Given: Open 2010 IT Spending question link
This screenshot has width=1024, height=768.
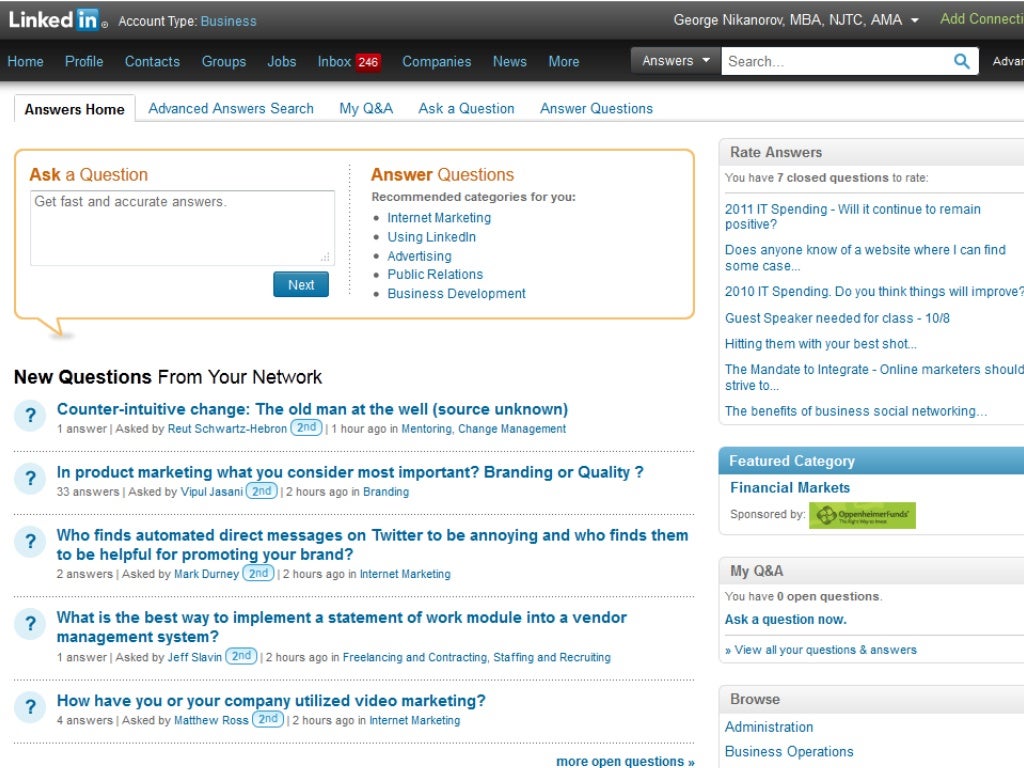Looking at the screenshot, I should [872, 291].
